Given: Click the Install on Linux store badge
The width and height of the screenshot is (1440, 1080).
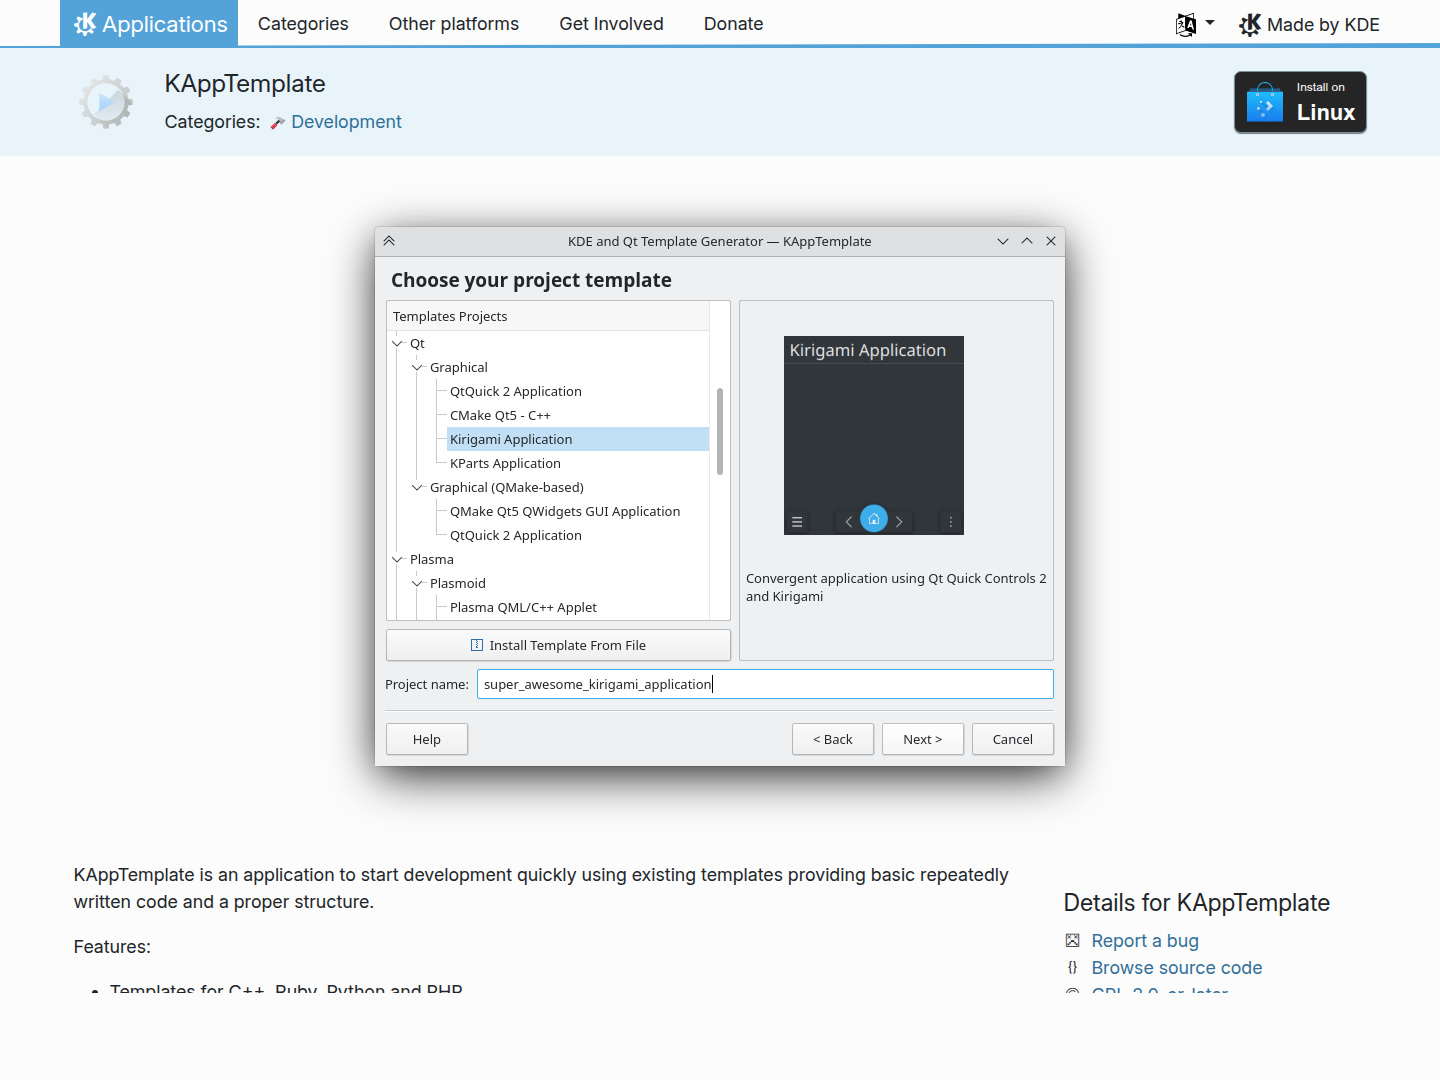Looking at the screenshot, I should (x=1300, y=102).
